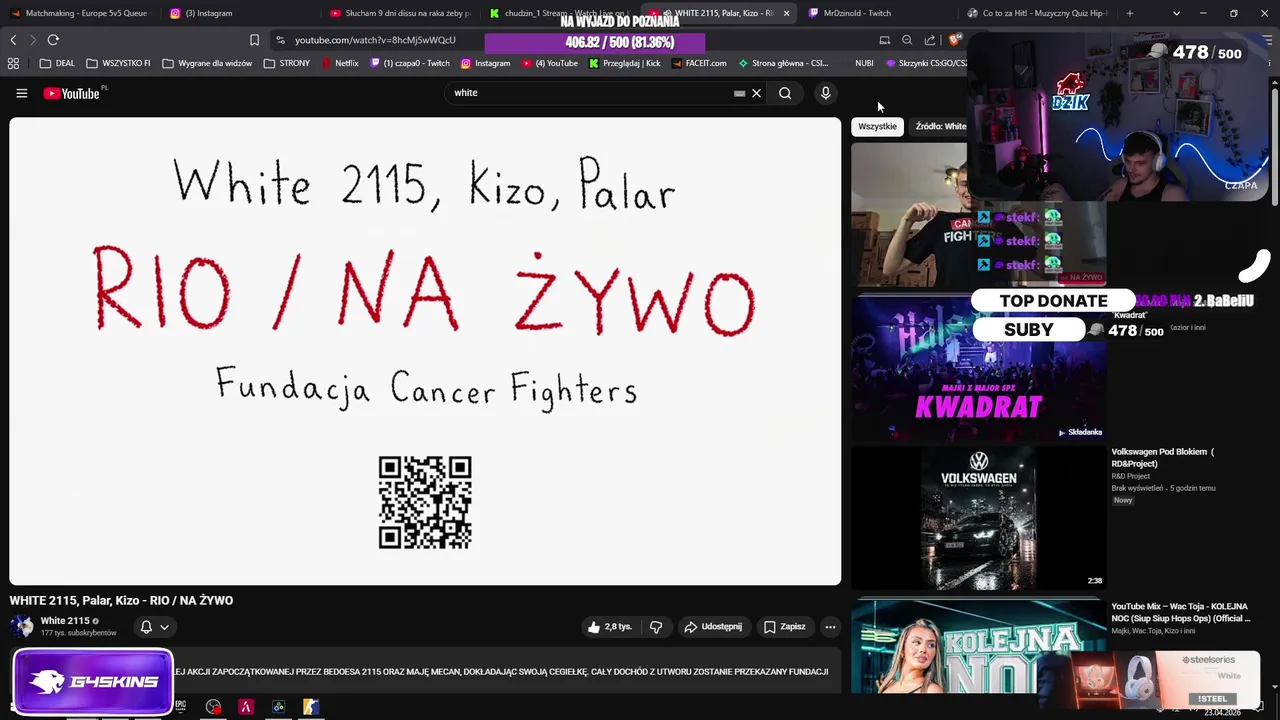Open the Instagram bookmark
Viewport: 1280px width, 720px height.
[485, 63]
